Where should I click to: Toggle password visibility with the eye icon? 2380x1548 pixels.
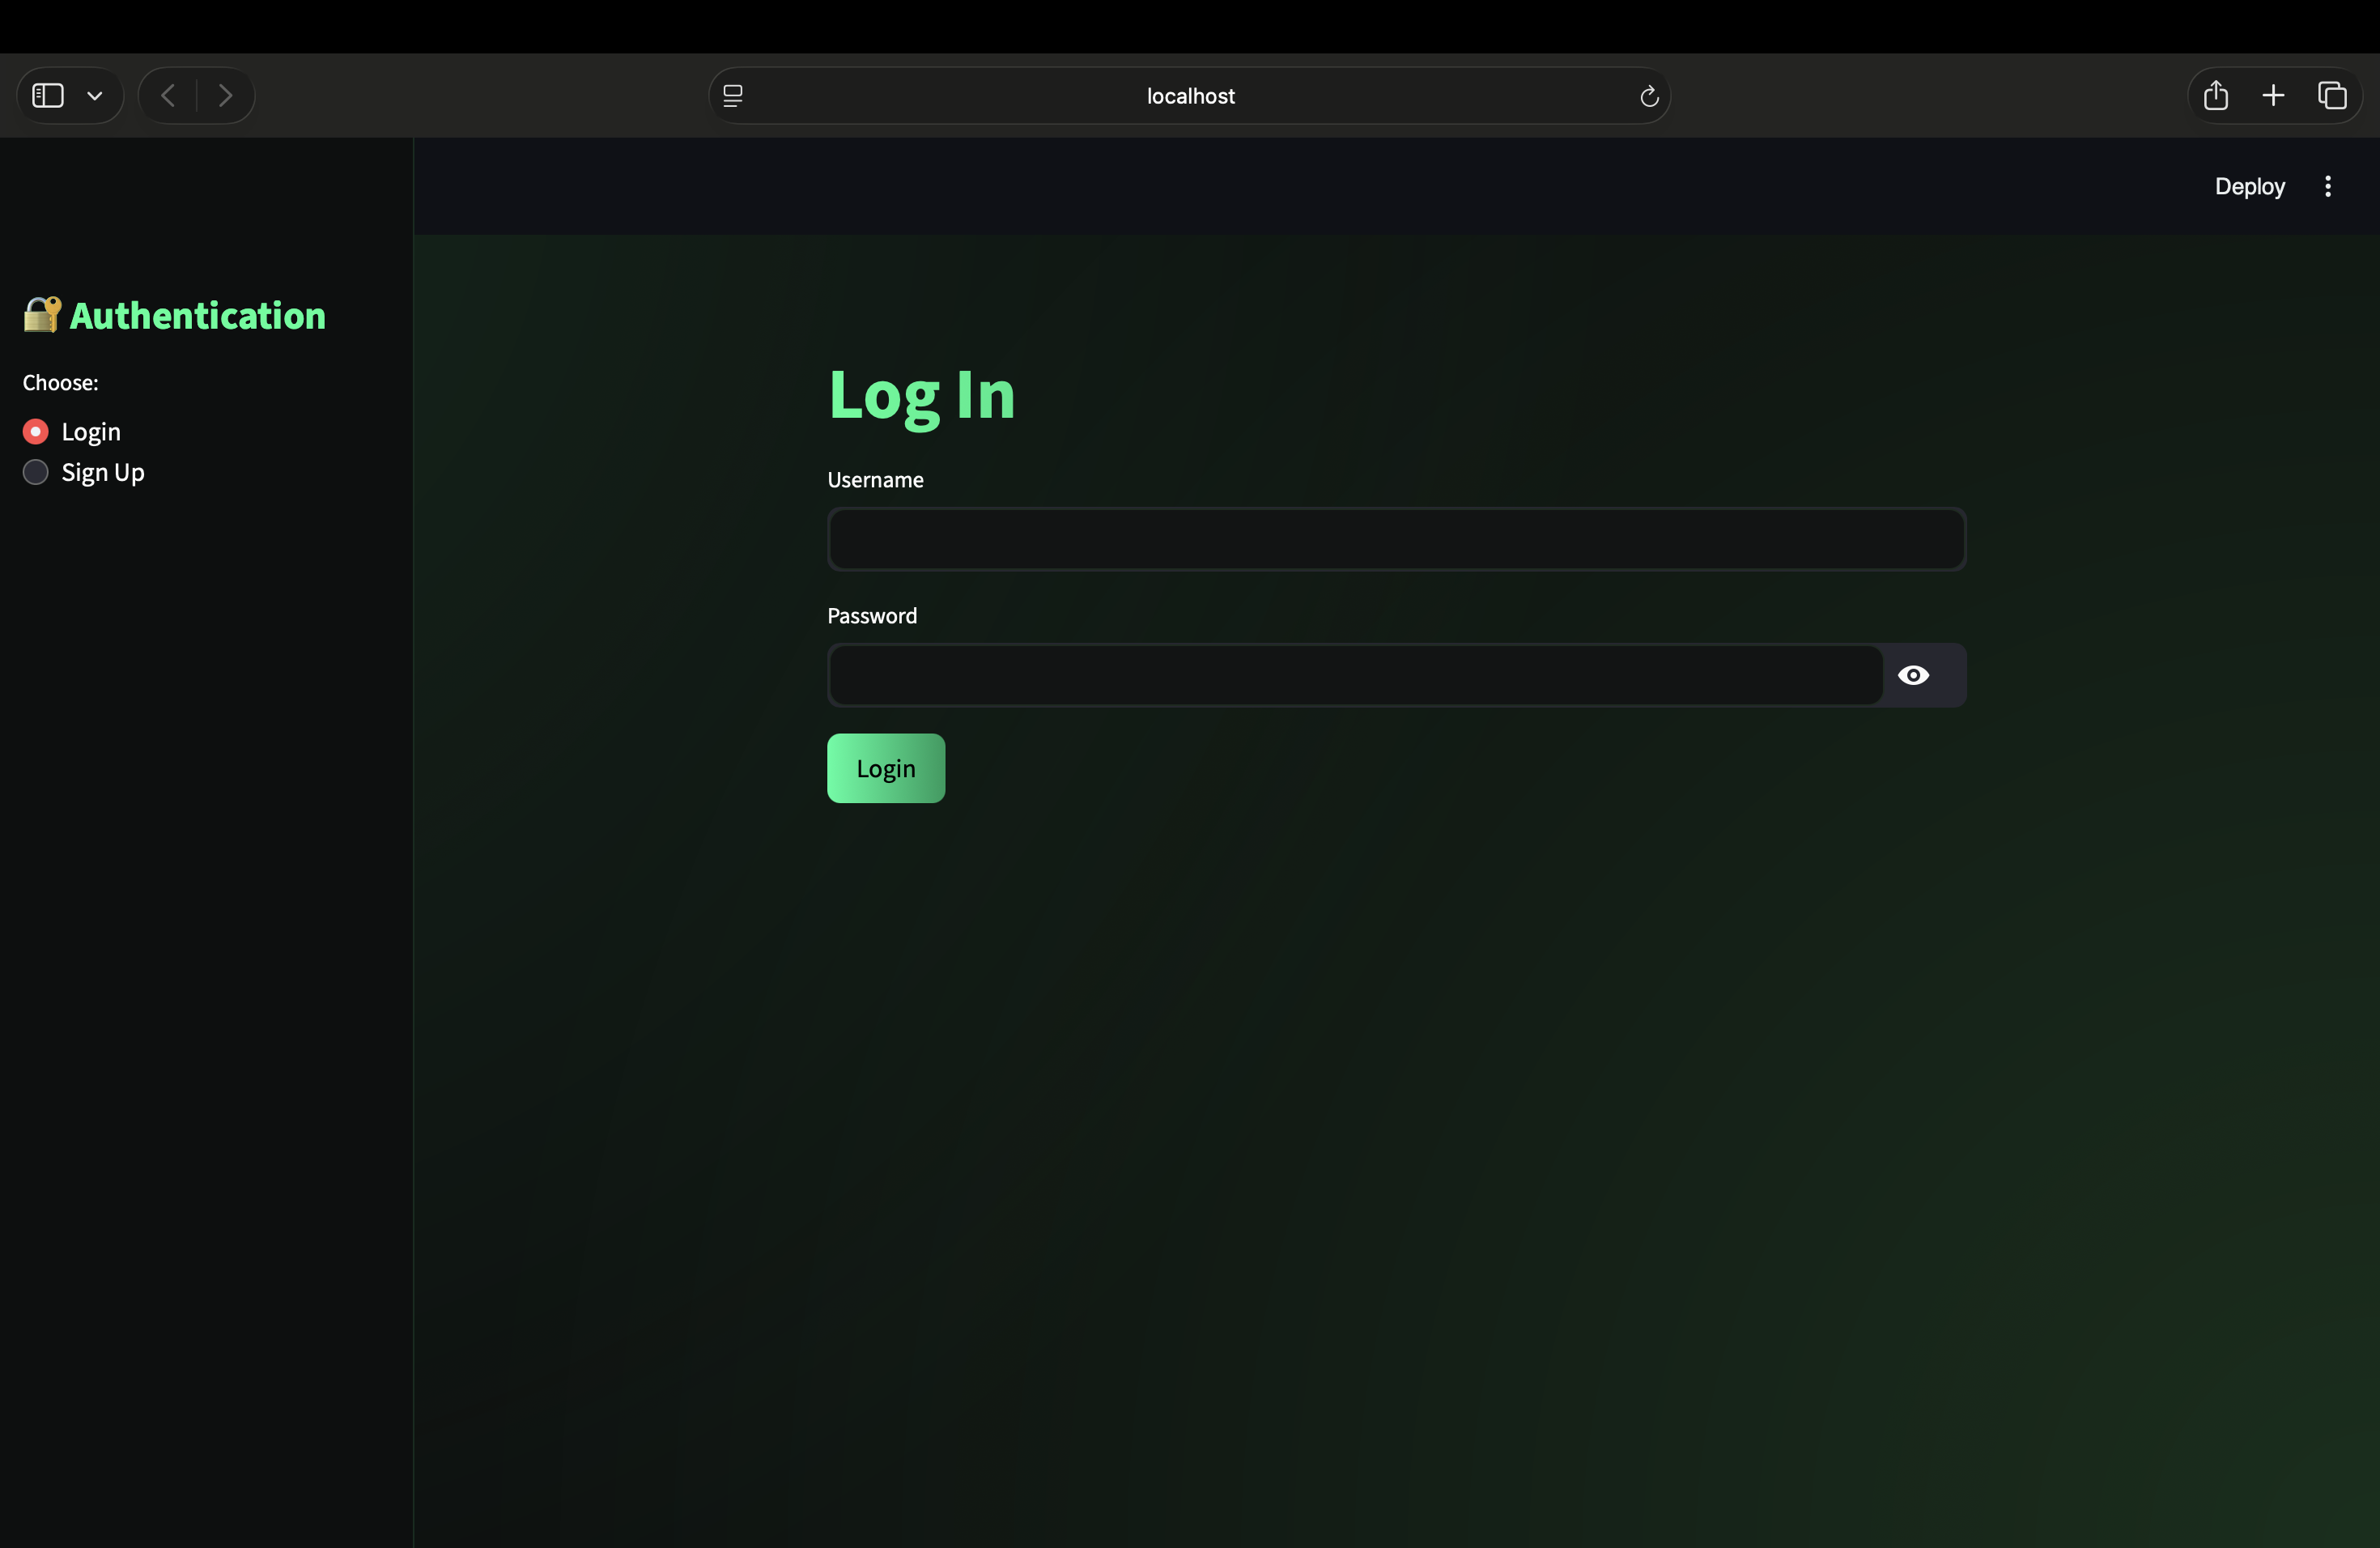tap(1913, 676)
